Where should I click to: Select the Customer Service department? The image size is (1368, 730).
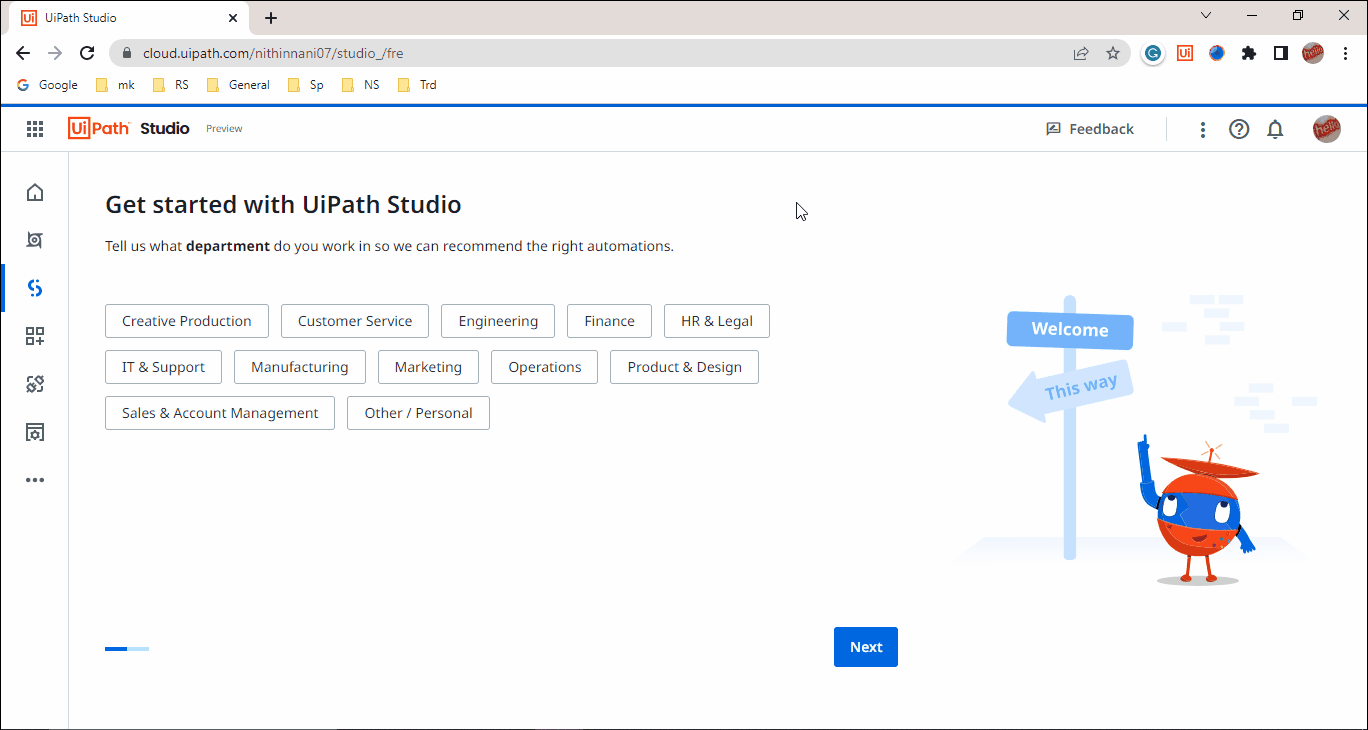[355, 321]
